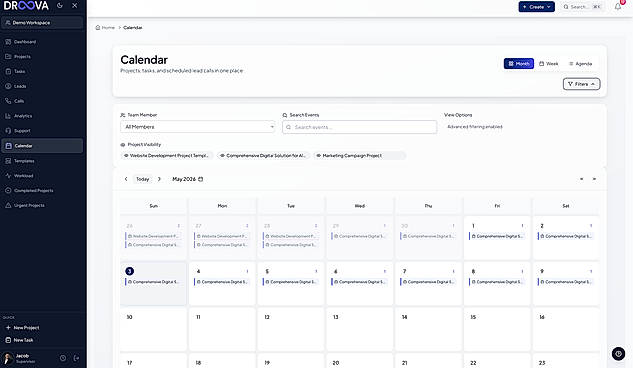633x368 pixels.
Task: Open Analytics in the sidebar
Action: (x=42, y=116)
